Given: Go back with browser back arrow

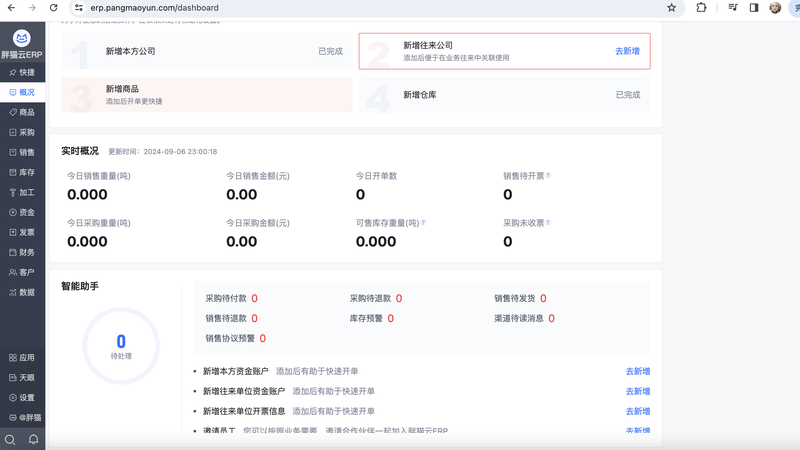Looking at the screenshot, I should click(x=11, y=8).
